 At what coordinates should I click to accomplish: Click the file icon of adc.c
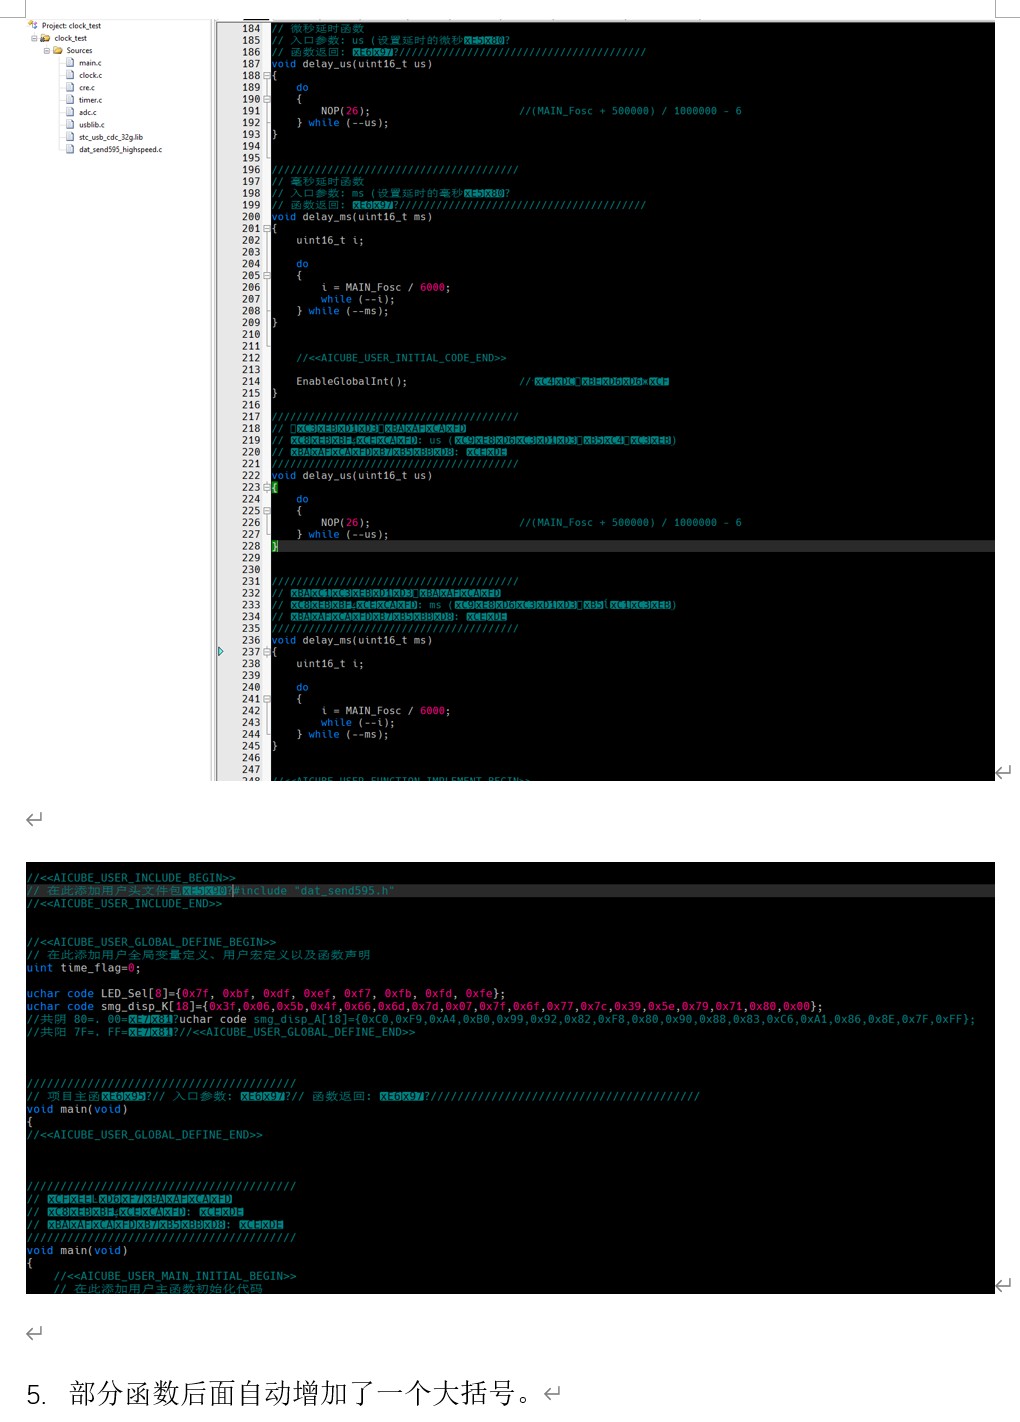point(70,112)
